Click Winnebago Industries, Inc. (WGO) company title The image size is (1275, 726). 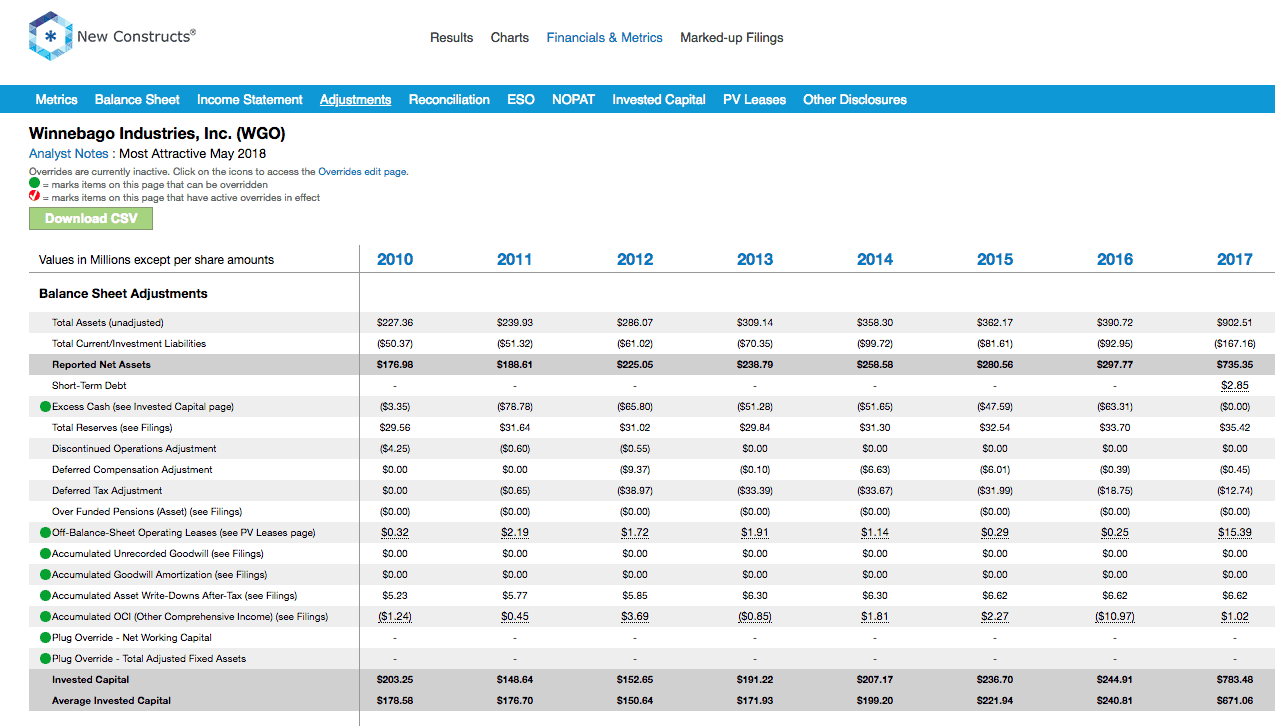pyautogui.click(x=157, y=133)
